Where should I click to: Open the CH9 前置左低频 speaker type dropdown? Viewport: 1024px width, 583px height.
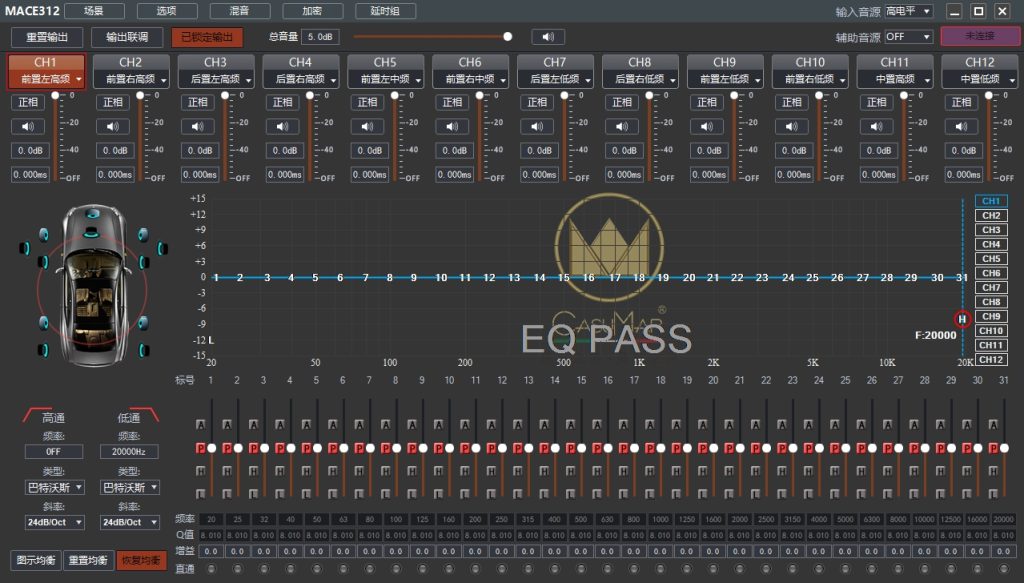pyautogui.click(x=725, y=80)
